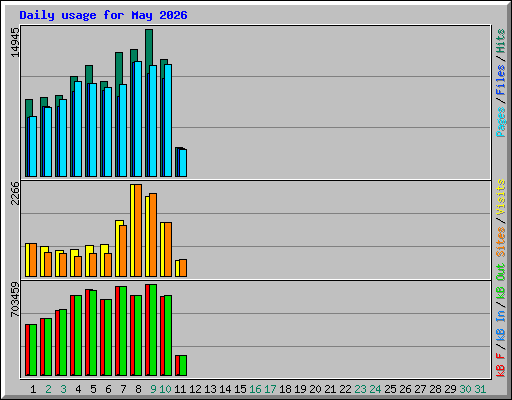Click the 'kB In' legend label

coord(501,325)
